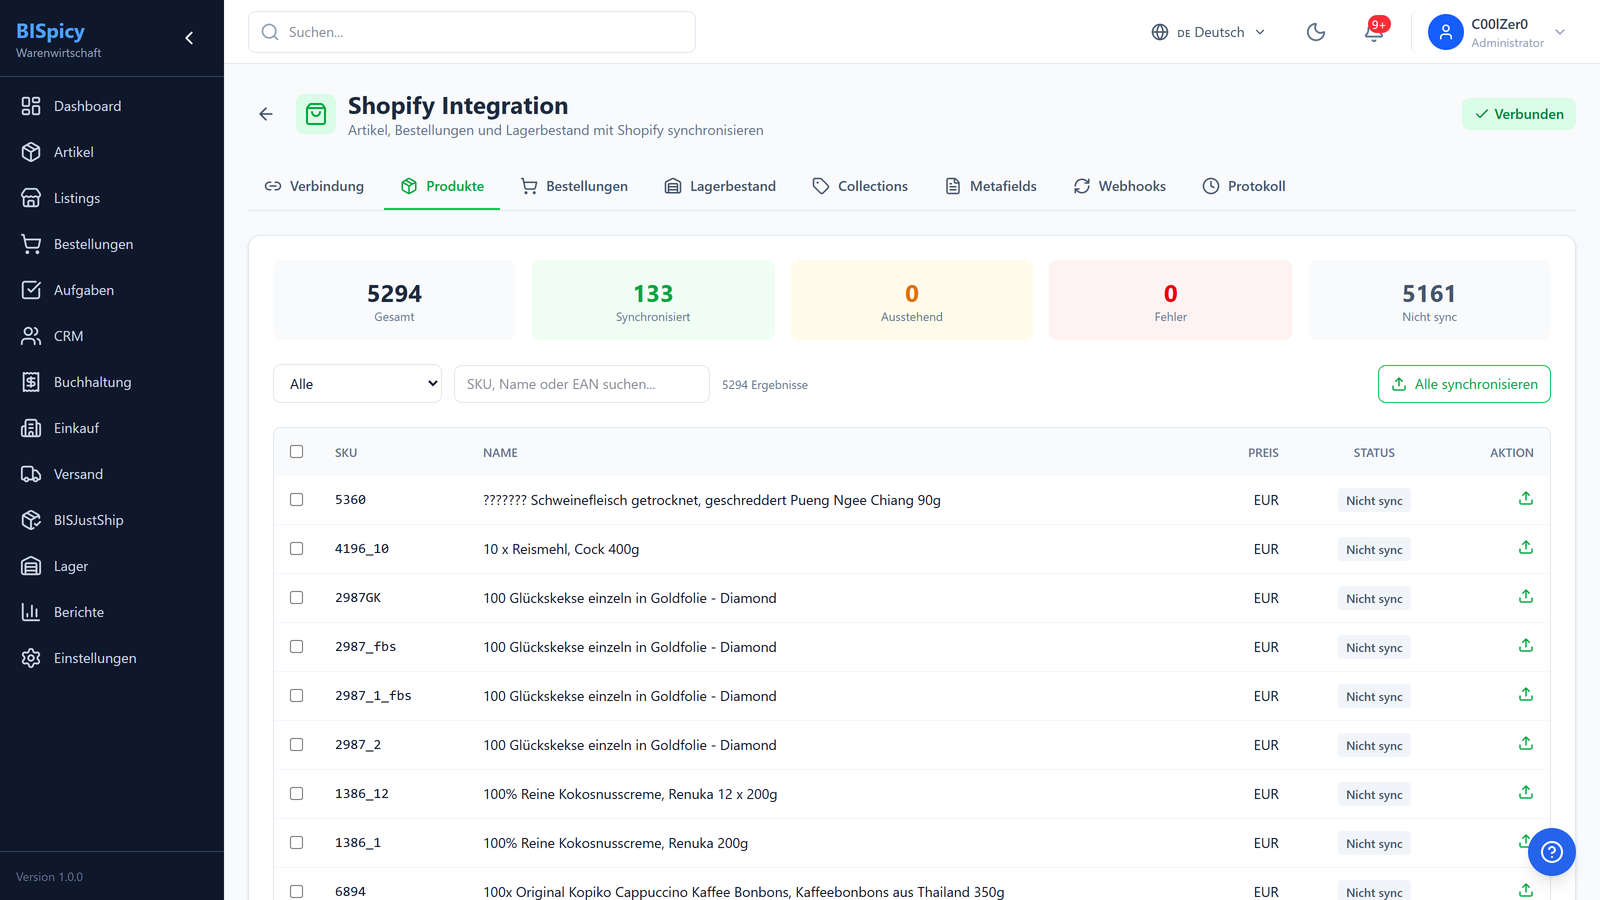The image size is (1600, 900).
Task: Toggle dark mode with moon icon
Action: tap(1316, 32)
